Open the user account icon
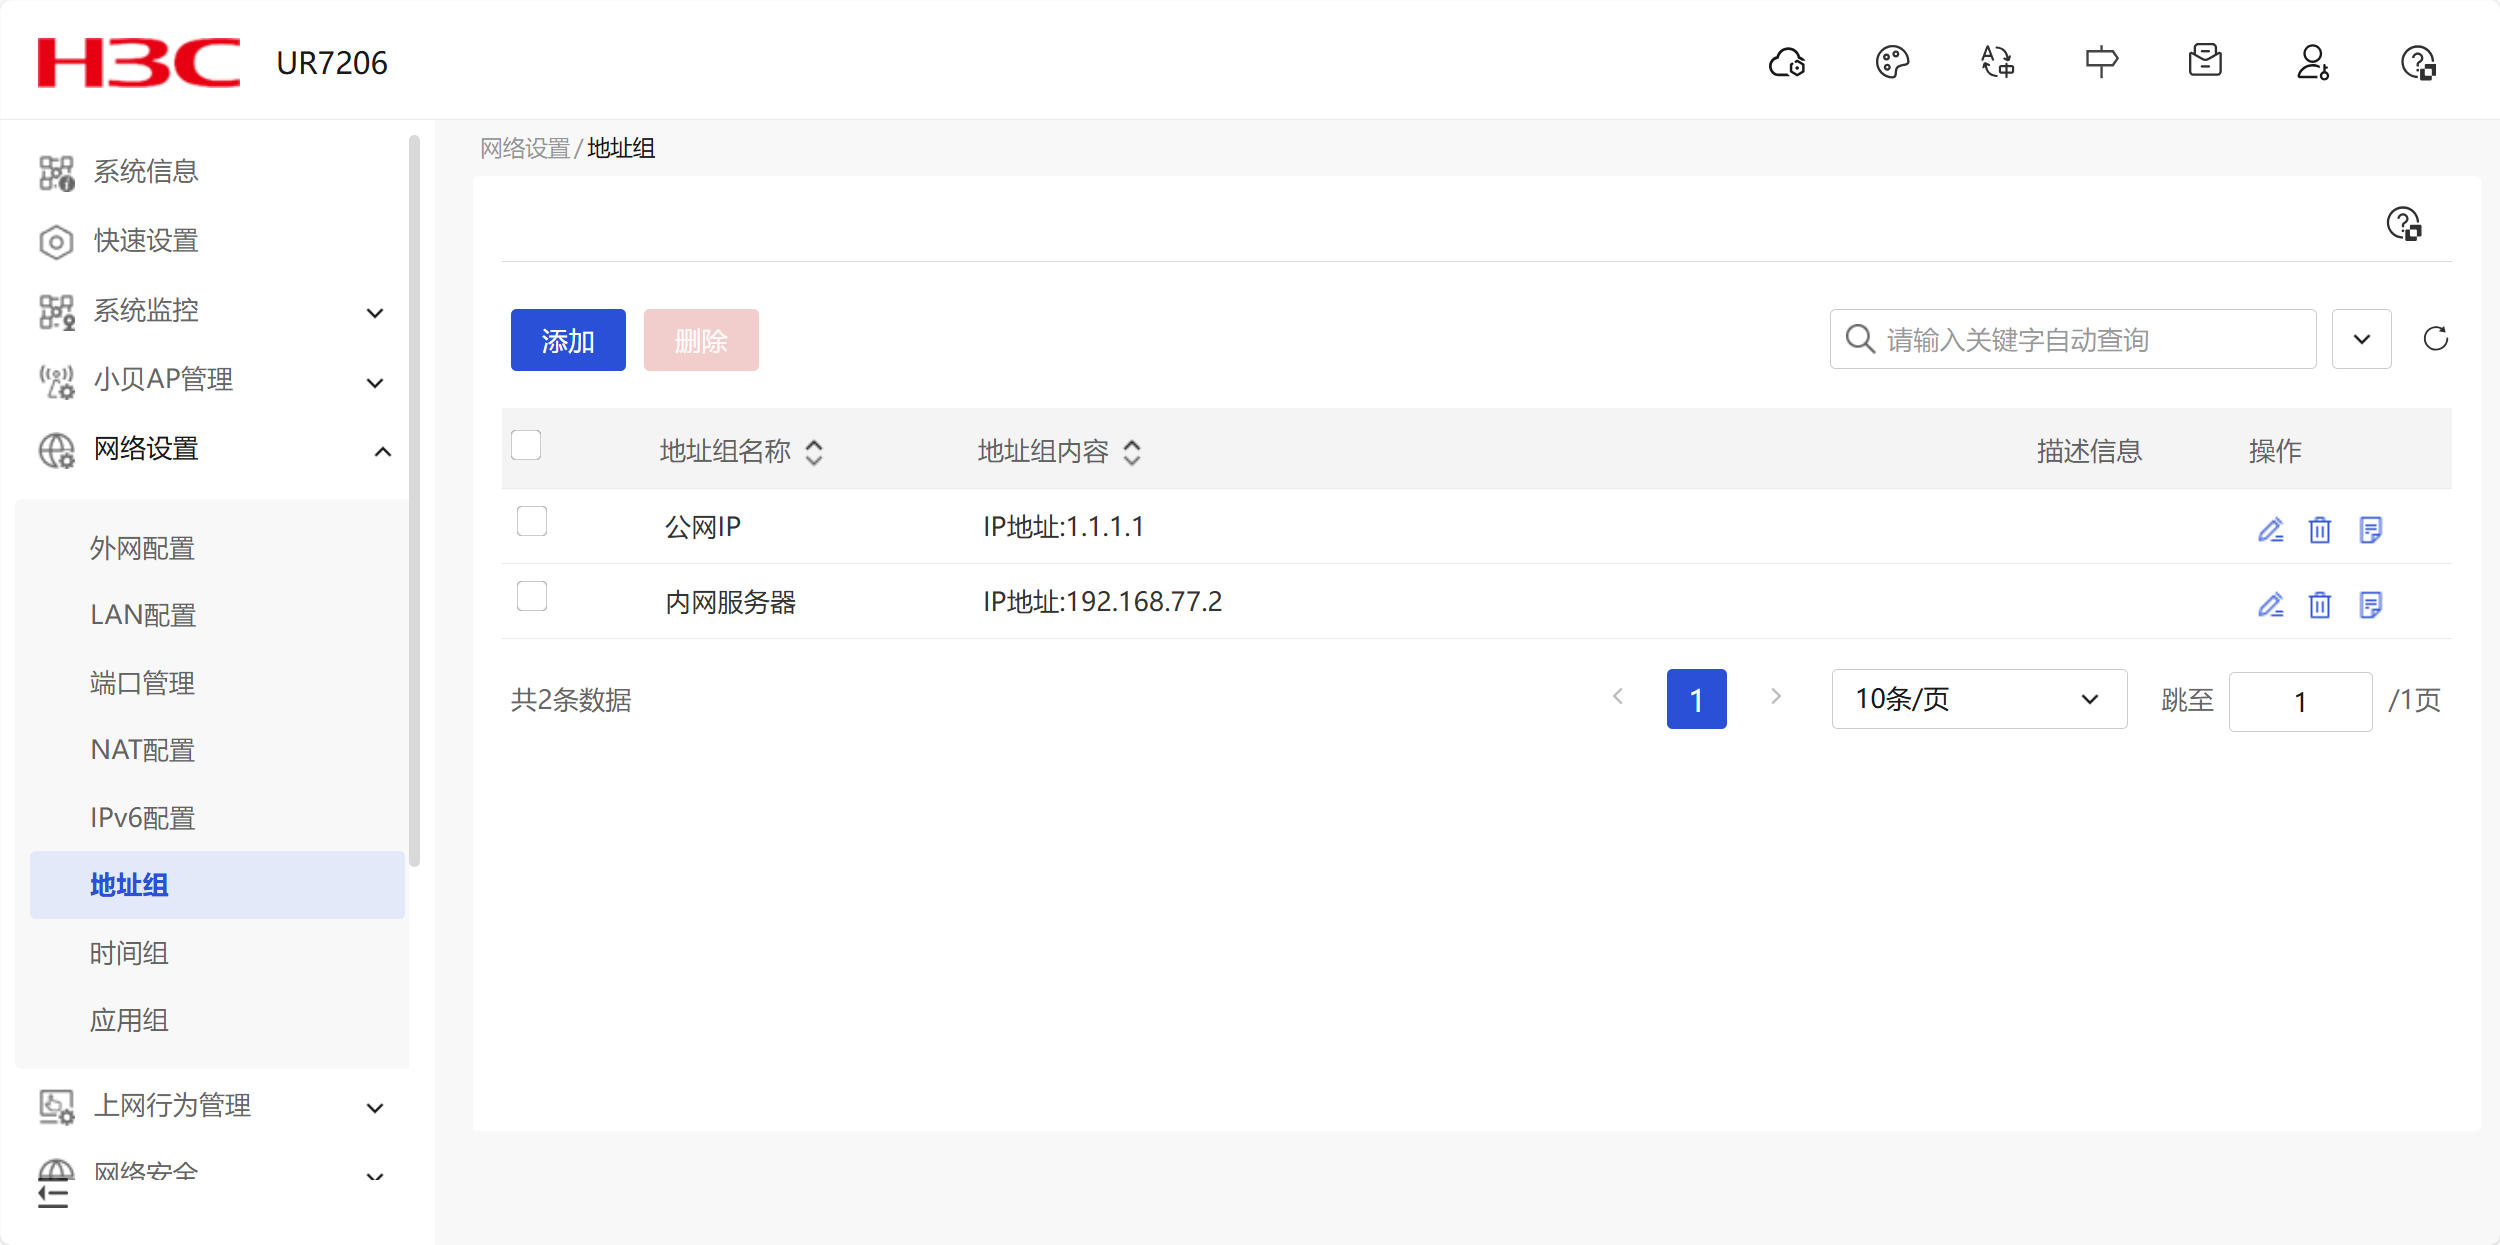This screenshot has width=2500, height=1245. click(2312, 63)
